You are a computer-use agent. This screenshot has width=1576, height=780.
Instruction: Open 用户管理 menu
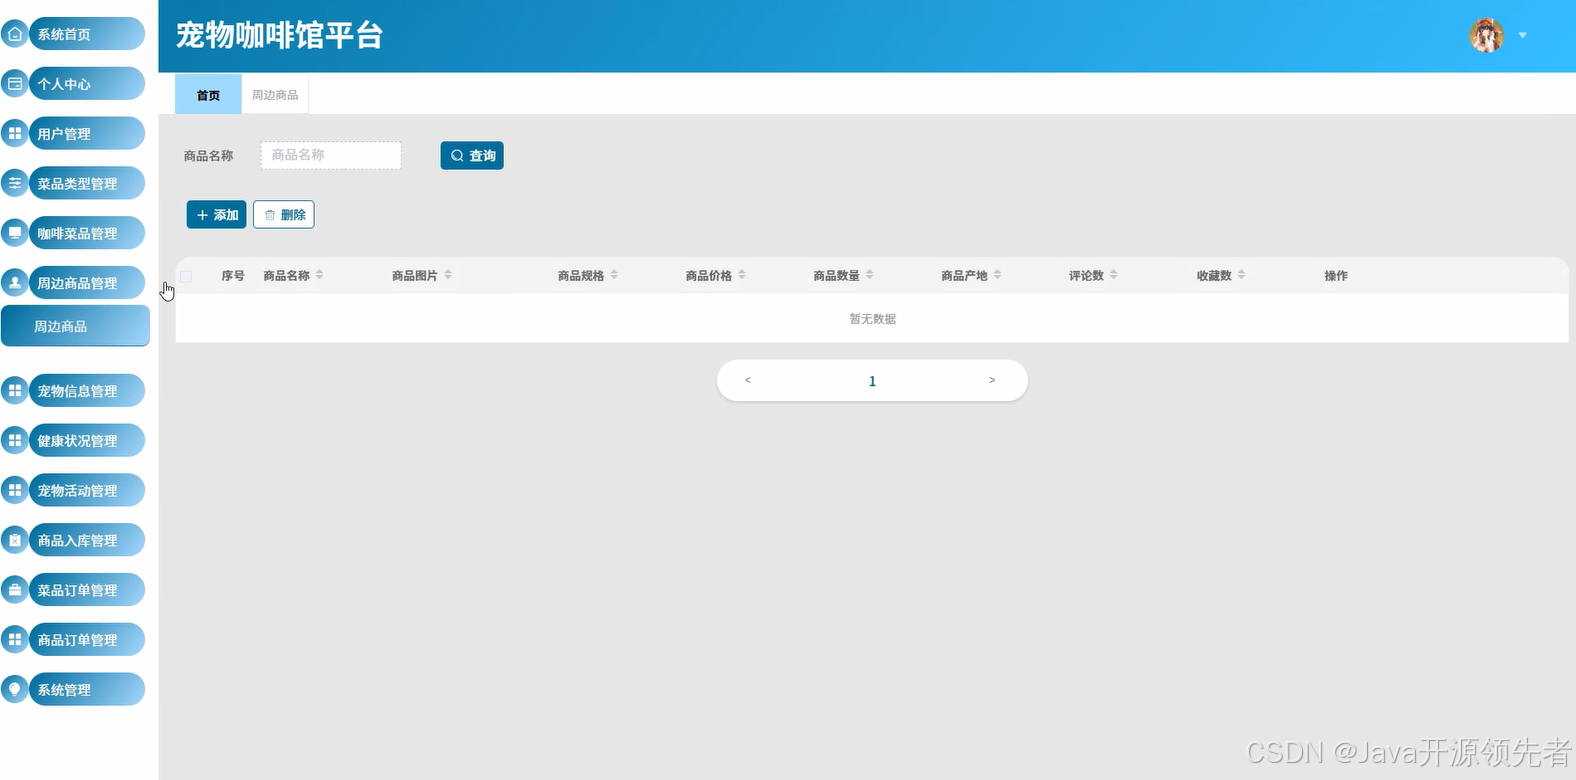click(86, 133)
